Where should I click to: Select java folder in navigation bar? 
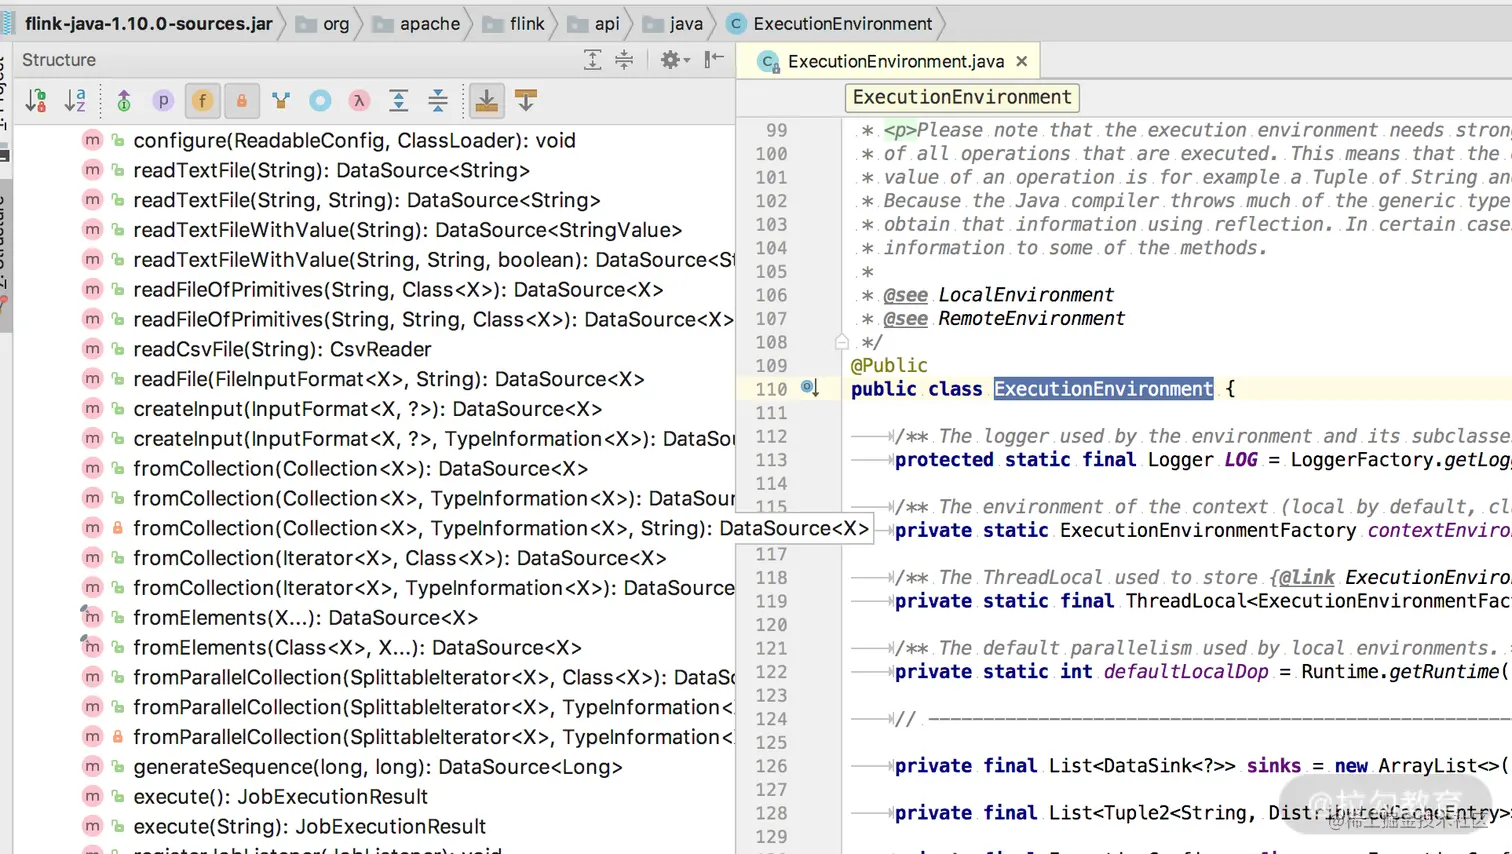point(673,24)
